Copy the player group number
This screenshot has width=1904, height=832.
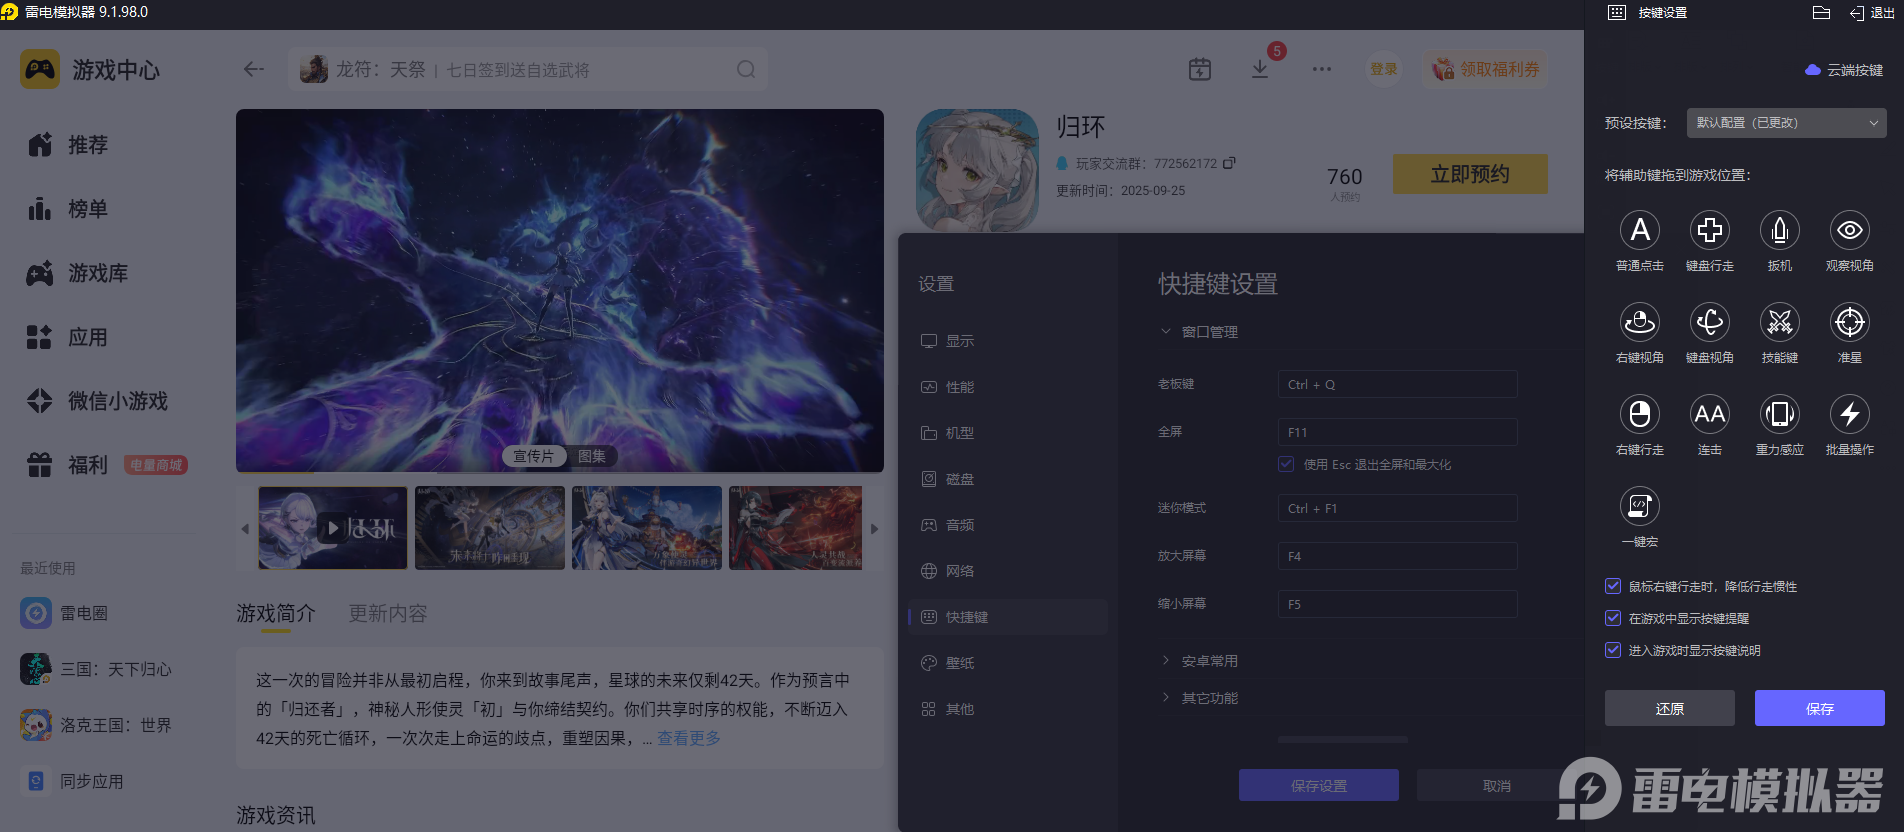tap(1229, 163)
